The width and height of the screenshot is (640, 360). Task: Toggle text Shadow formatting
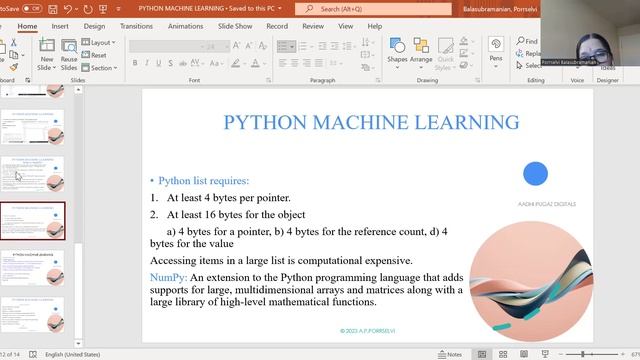[170, 63]
